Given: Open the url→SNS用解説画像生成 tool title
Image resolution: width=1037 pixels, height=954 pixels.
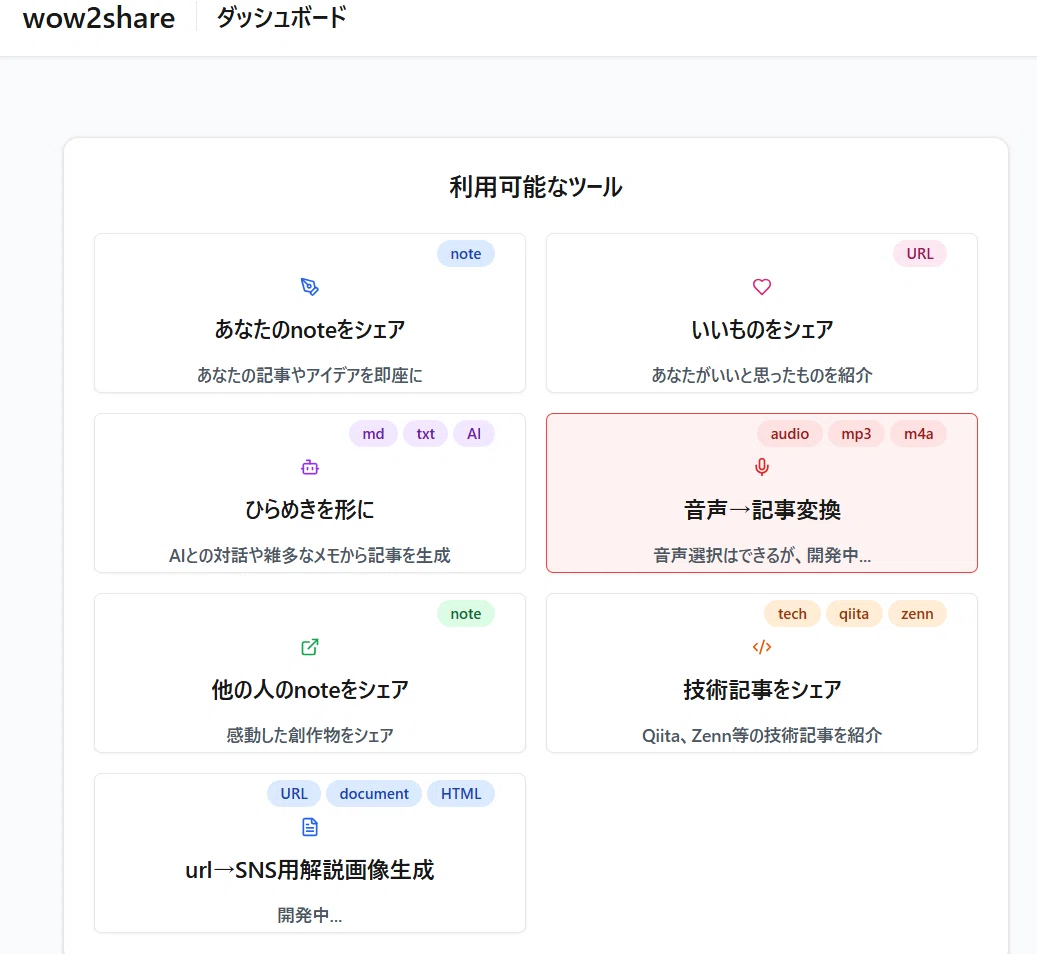Looking at the screenshot, I should [x=310, y=869].
